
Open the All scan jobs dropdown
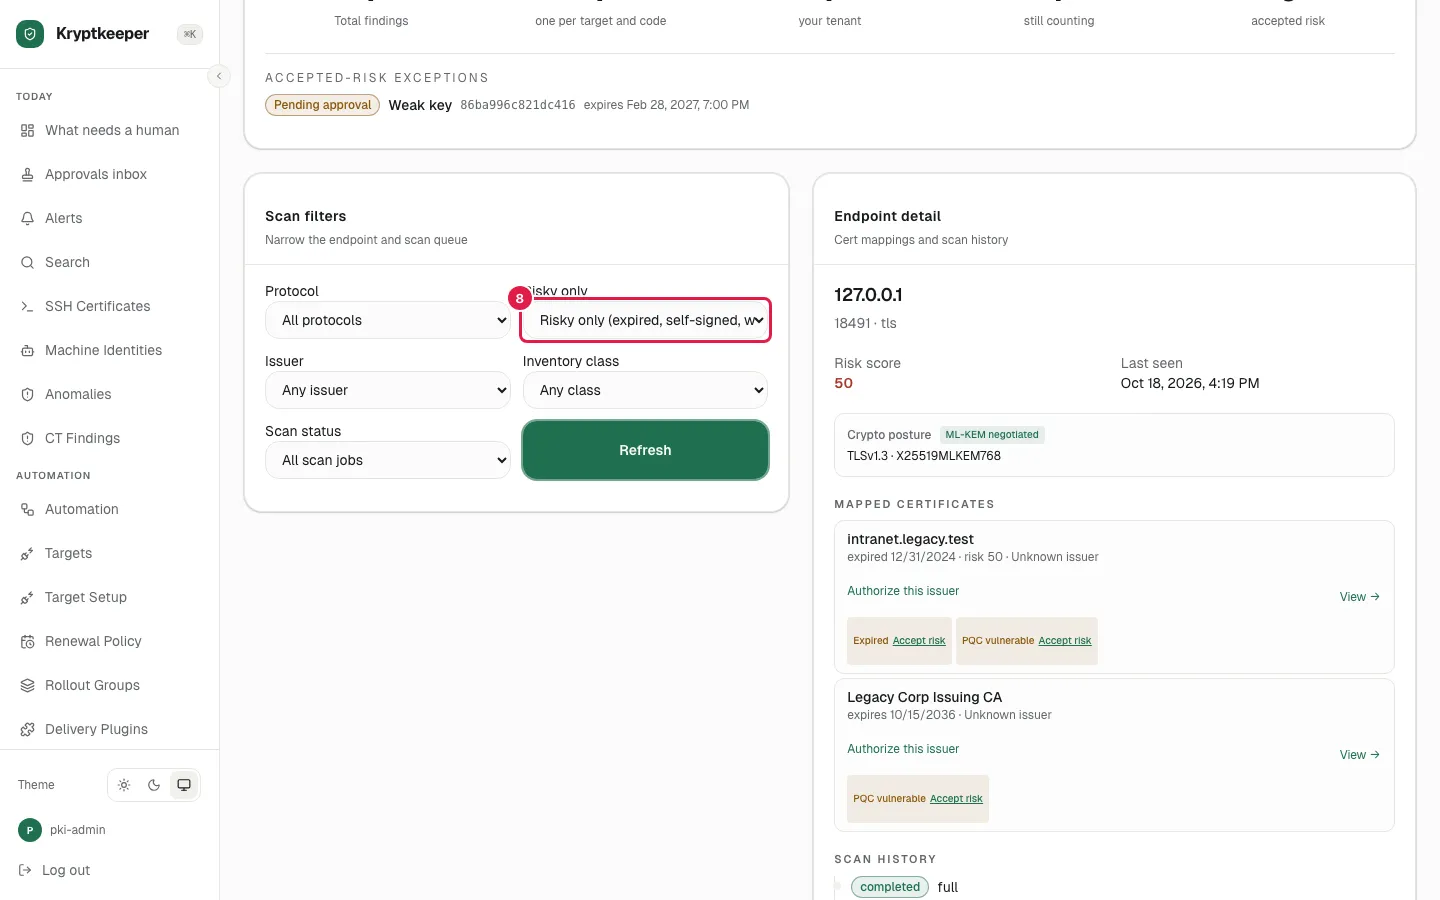[388, 460]
